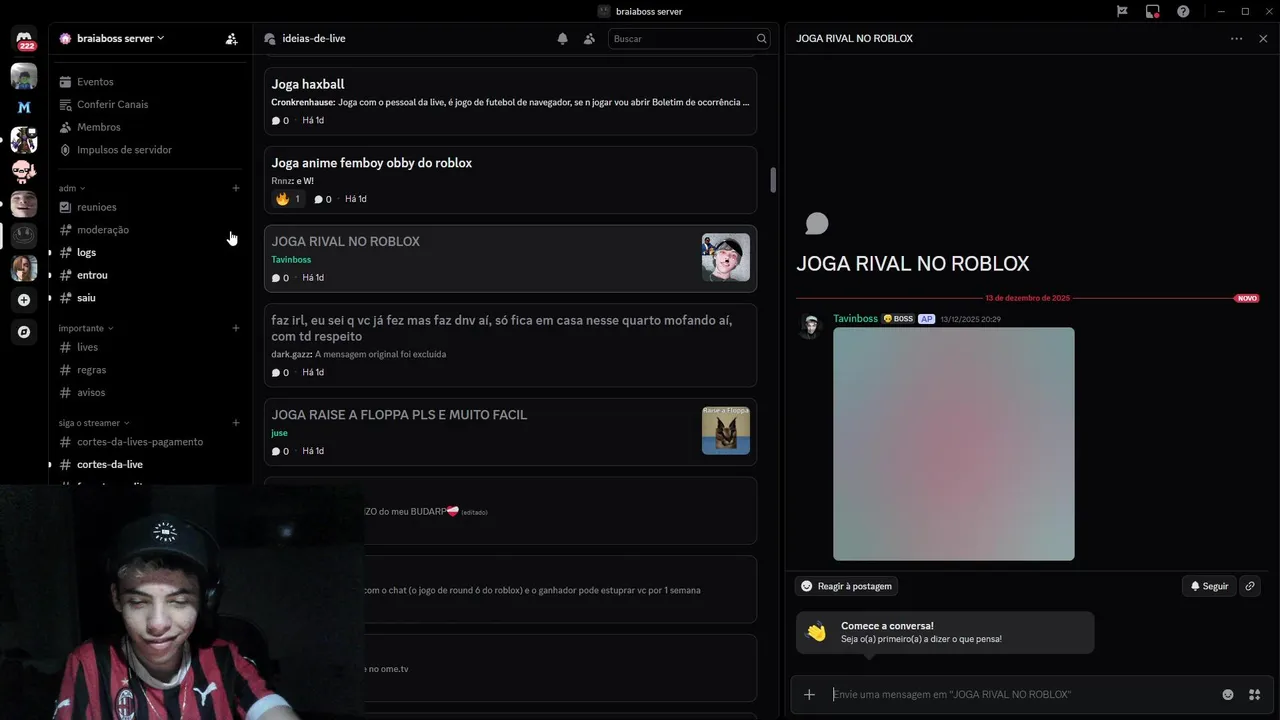The height and width of the screenshot is (720, 1280).
Task: Collapse the importante category
Action: (86, 328)
